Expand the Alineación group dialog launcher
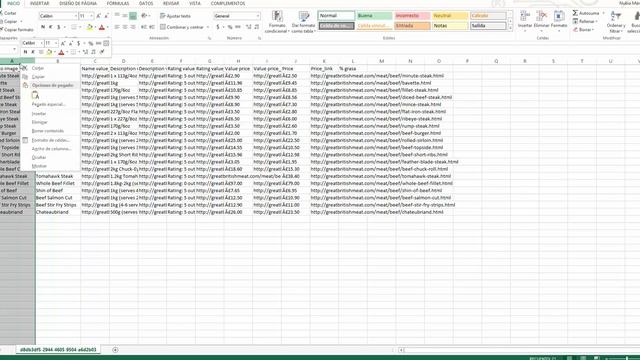The height and width of the screenshot is (360, 640). tap(209, 38)
